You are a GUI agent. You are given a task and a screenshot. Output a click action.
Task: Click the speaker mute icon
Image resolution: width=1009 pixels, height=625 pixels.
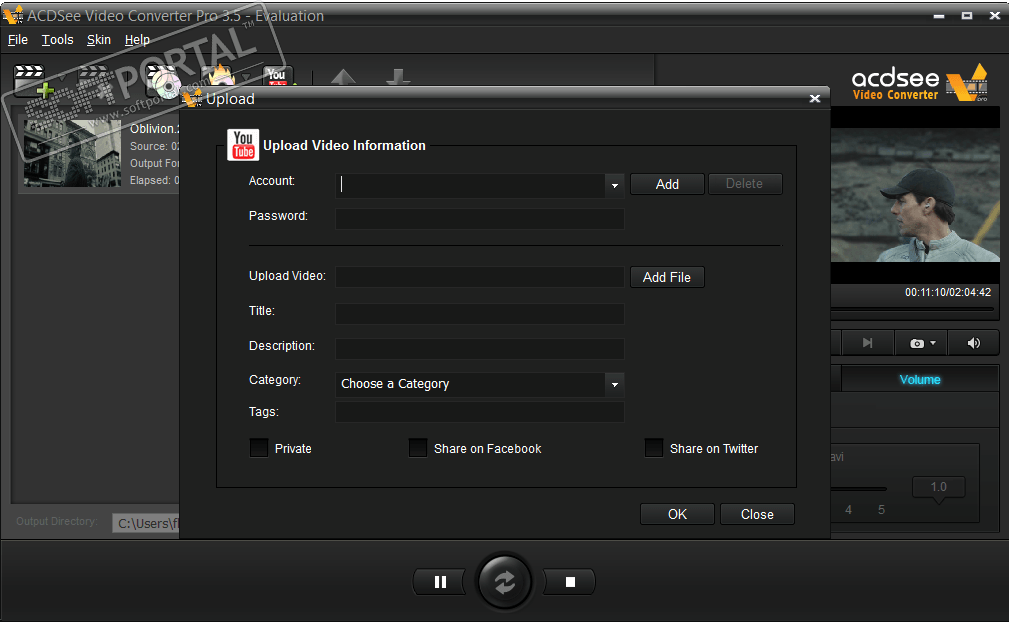[x=974, y=343]
